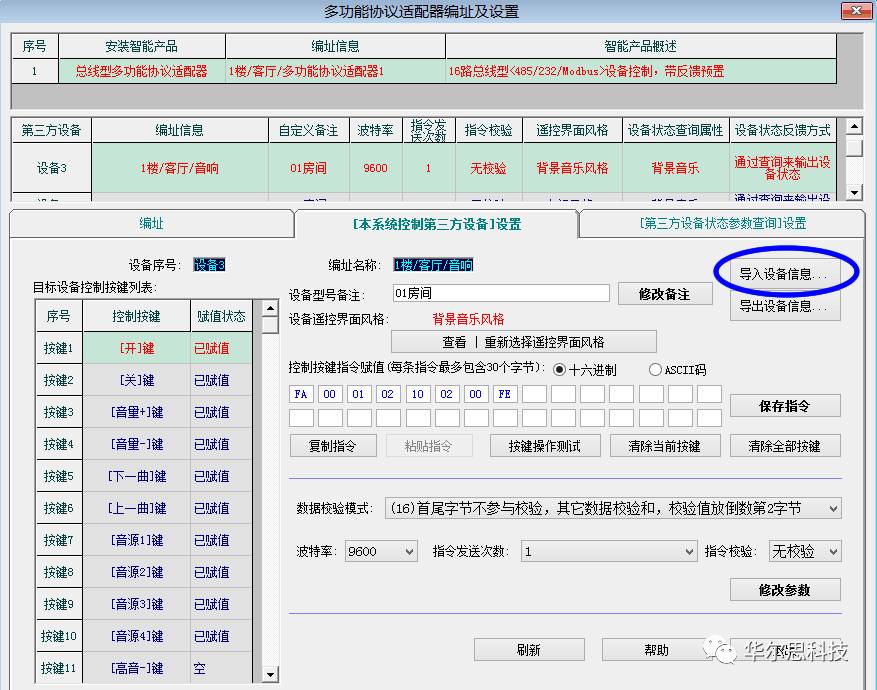Close the window with the X button
Image resolution: width=877 pixels, height=690 pixels.
click(x=854, y=12)
